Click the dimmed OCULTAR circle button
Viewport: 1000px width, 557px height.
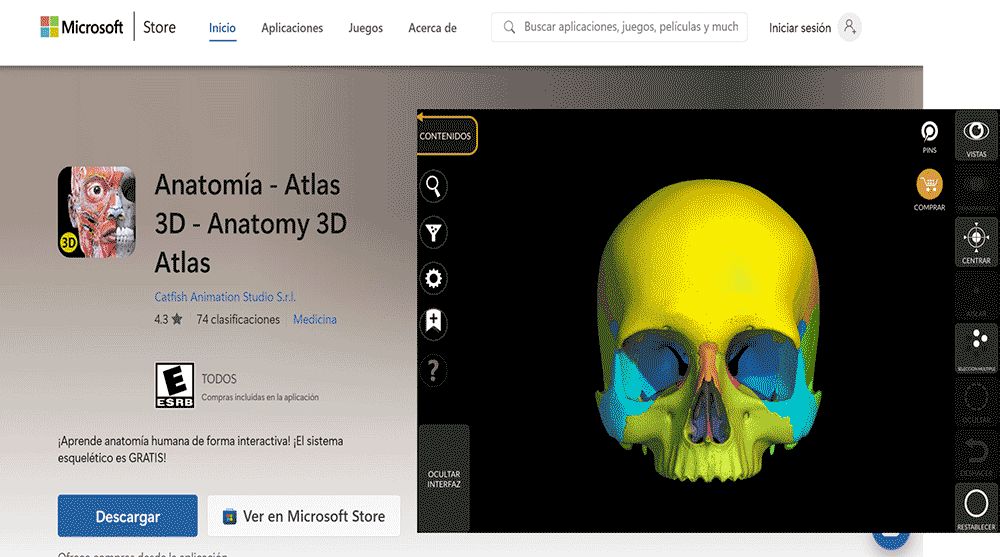(x=976, y=401)
